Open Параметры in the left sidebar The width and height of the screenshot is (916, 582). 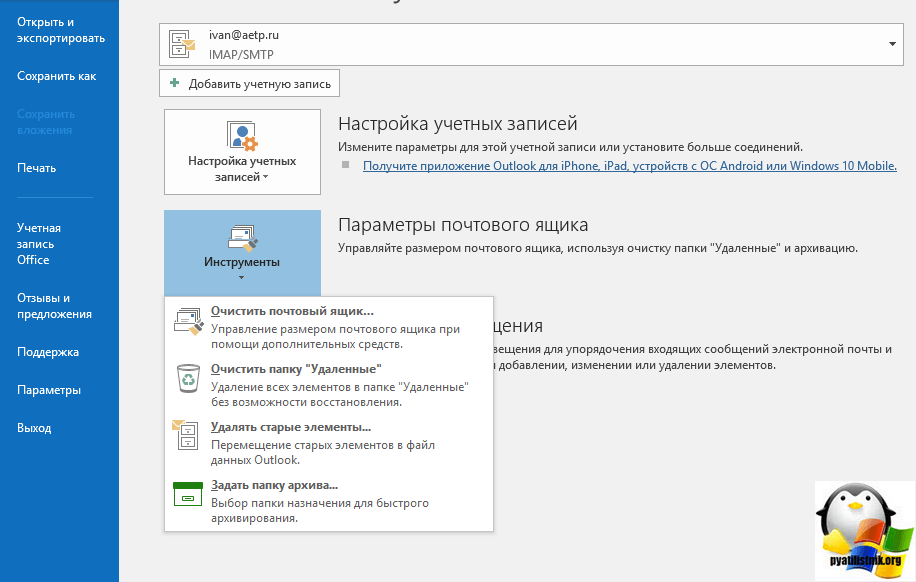[x=49, y=390]
